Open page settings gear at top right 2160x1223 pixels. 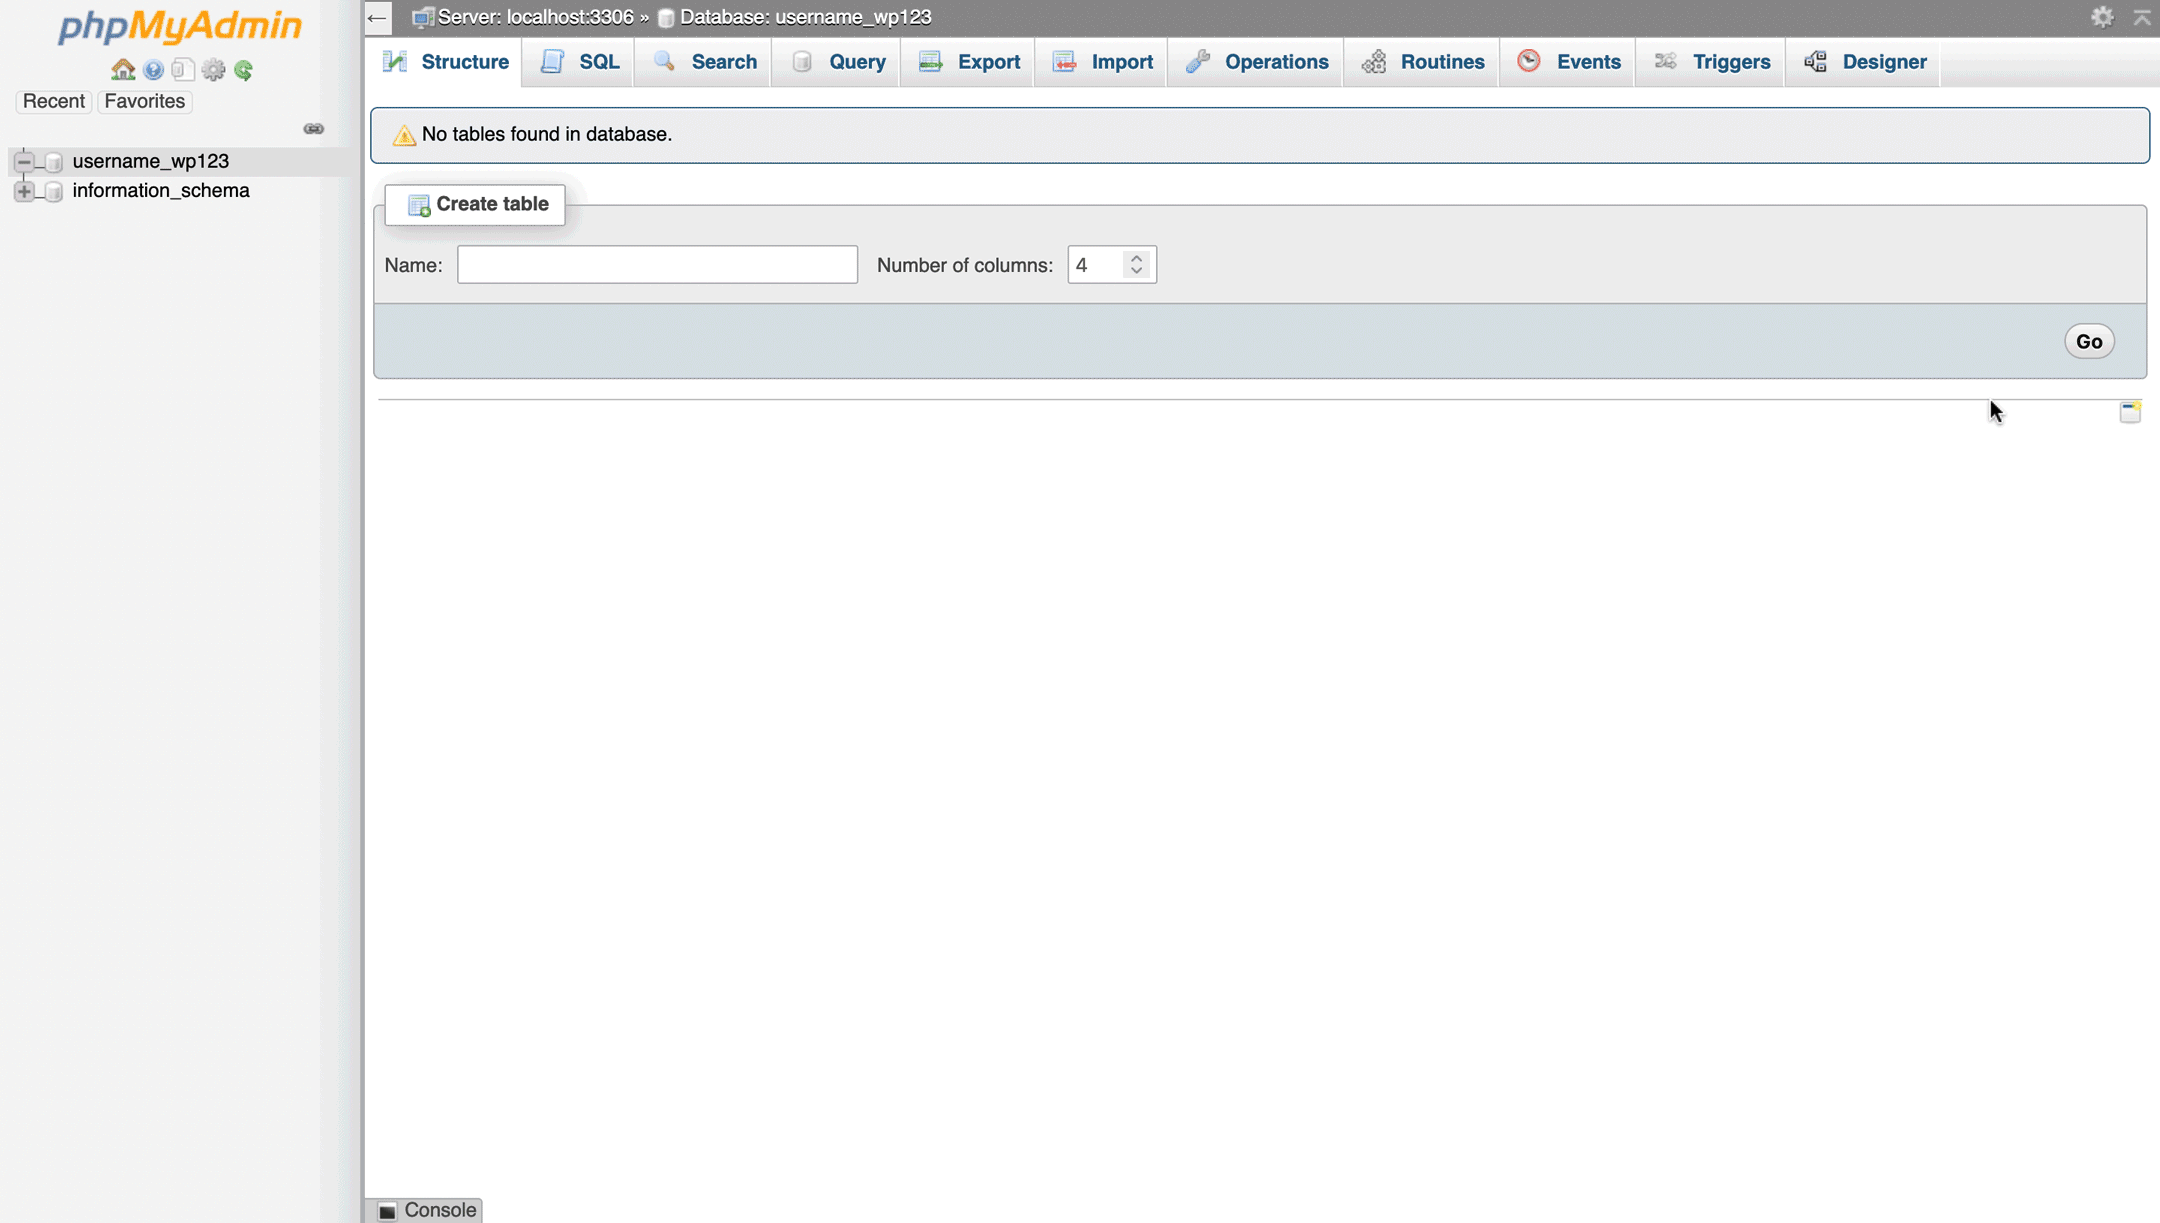[2102, 17]
